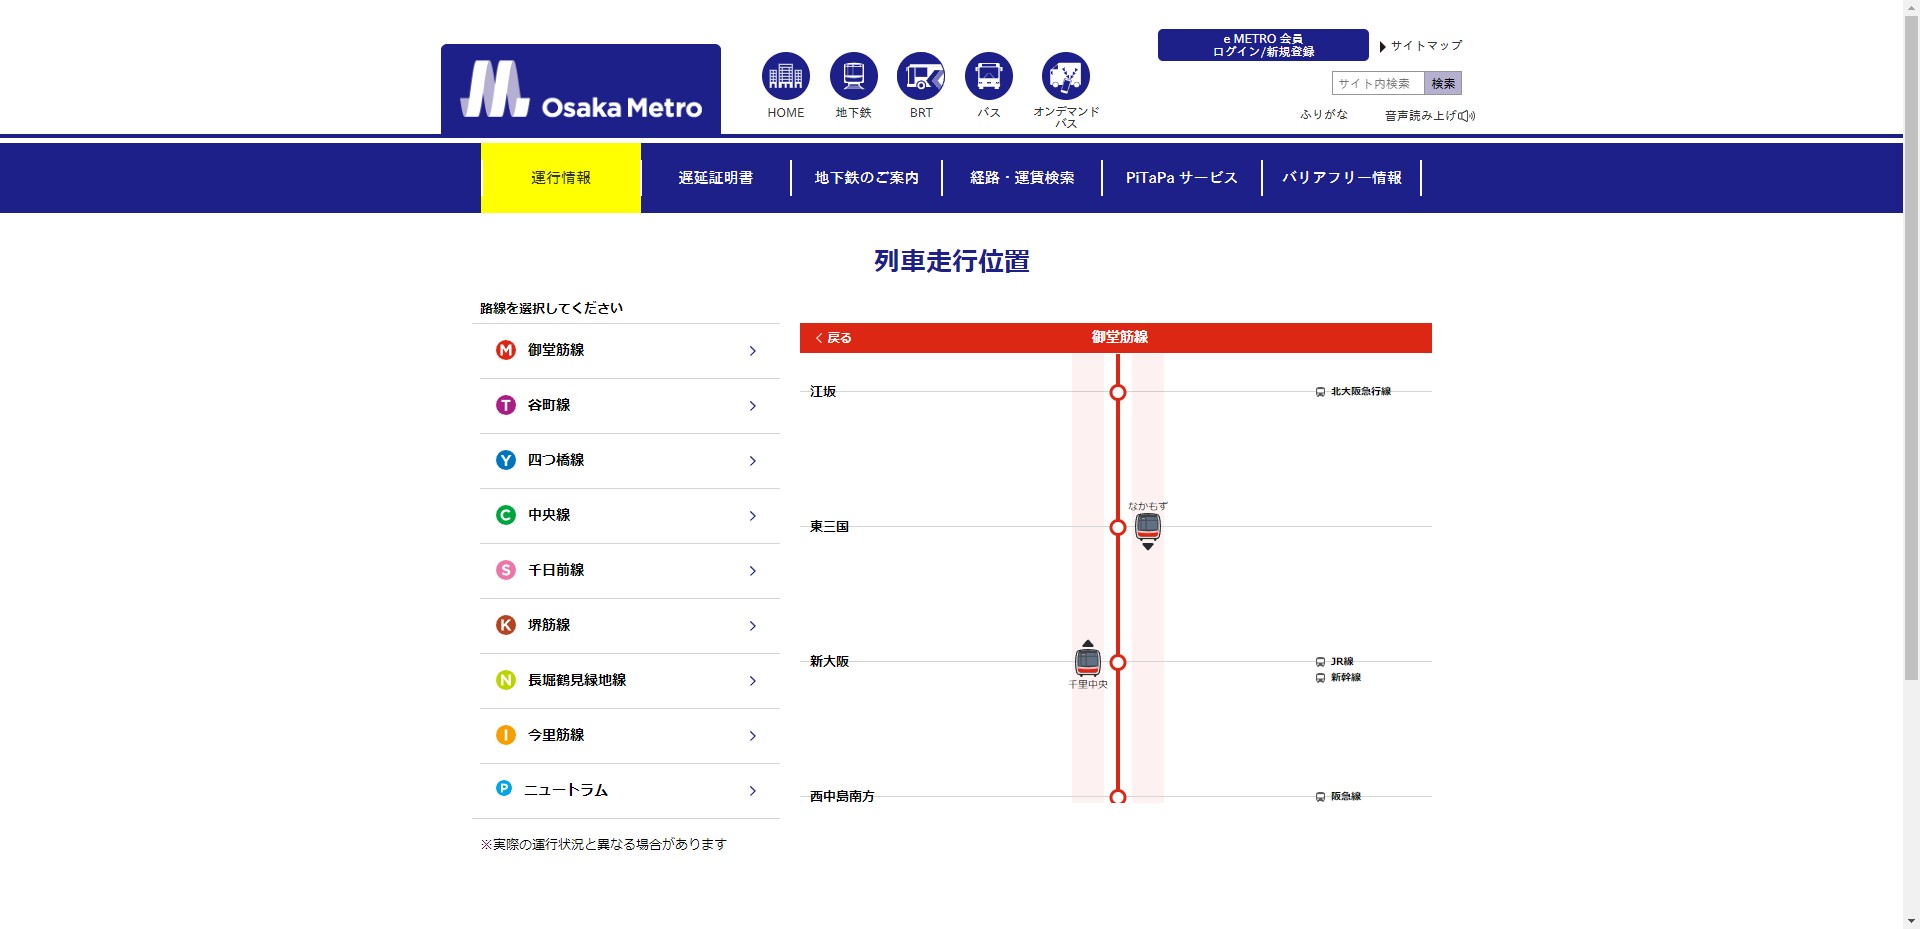Expand the 御堂筋線 line chevron
Screen dimensions: 1920x929
point(753,351)
